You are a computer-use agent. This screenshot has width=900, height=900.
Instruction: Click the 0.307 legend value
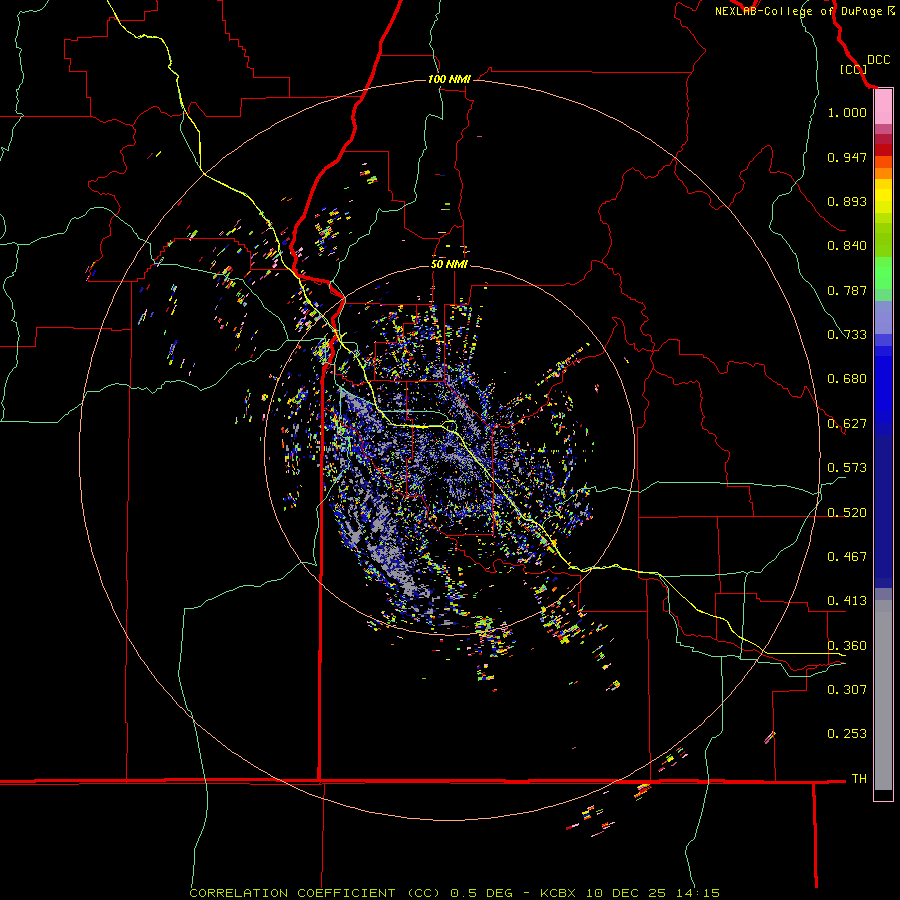(x=847, y=689)
